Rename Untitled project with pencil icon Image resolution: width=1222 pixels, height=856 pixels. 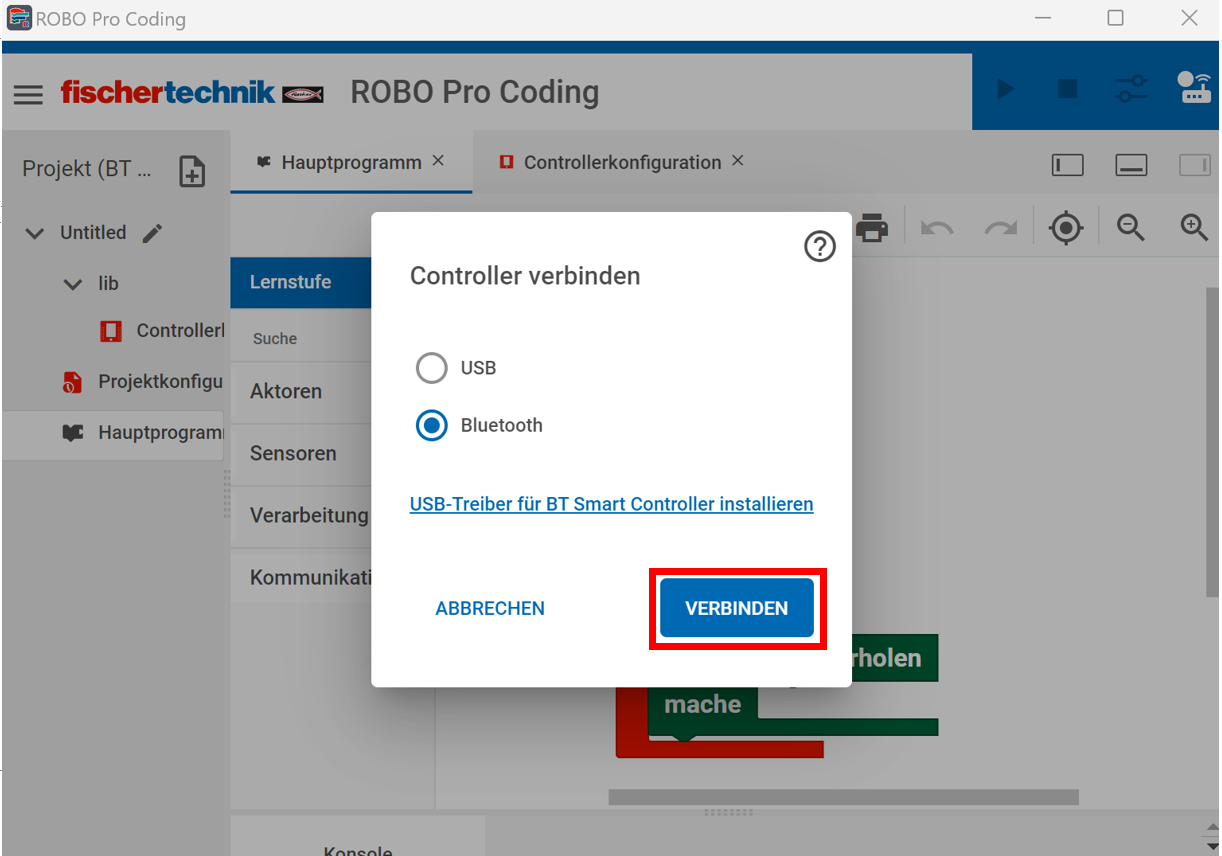pyautogui.click(x=152, y=233)
